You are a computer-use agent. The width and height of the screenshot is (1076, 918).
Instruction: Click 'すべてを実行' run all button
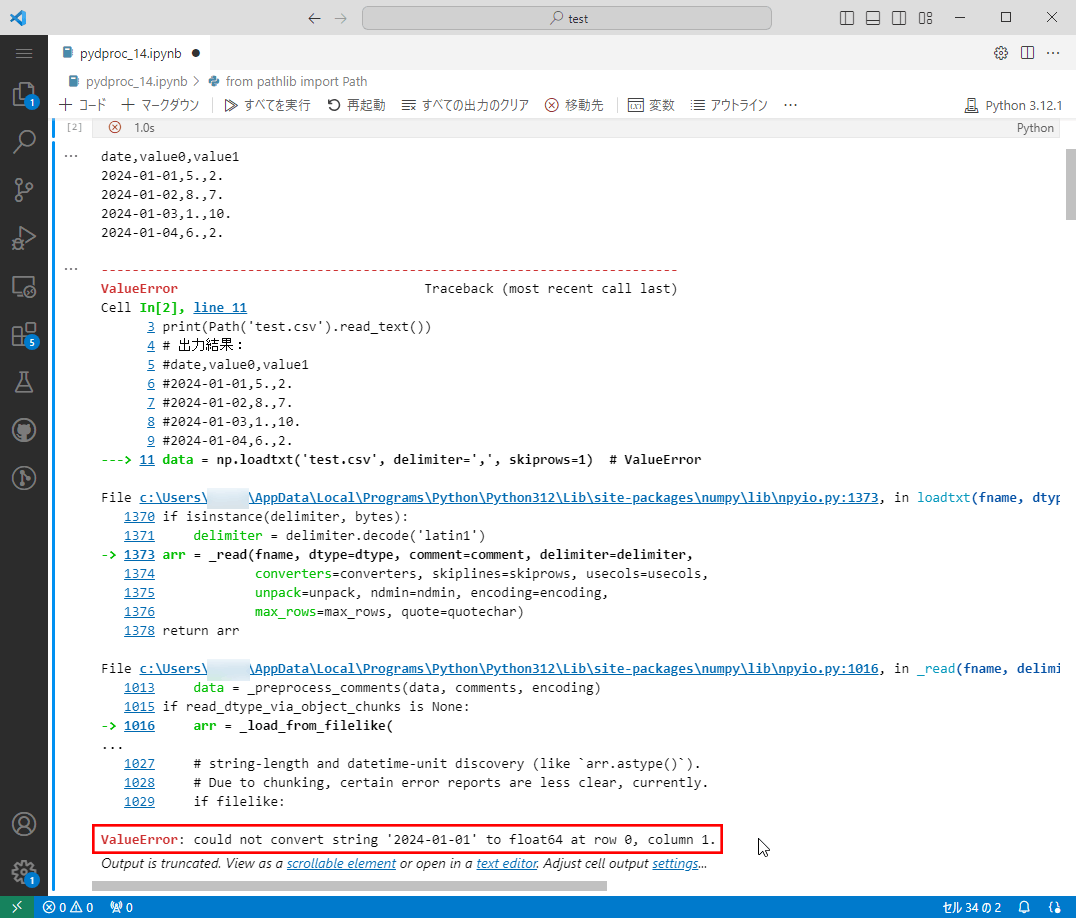pos(267,105)
